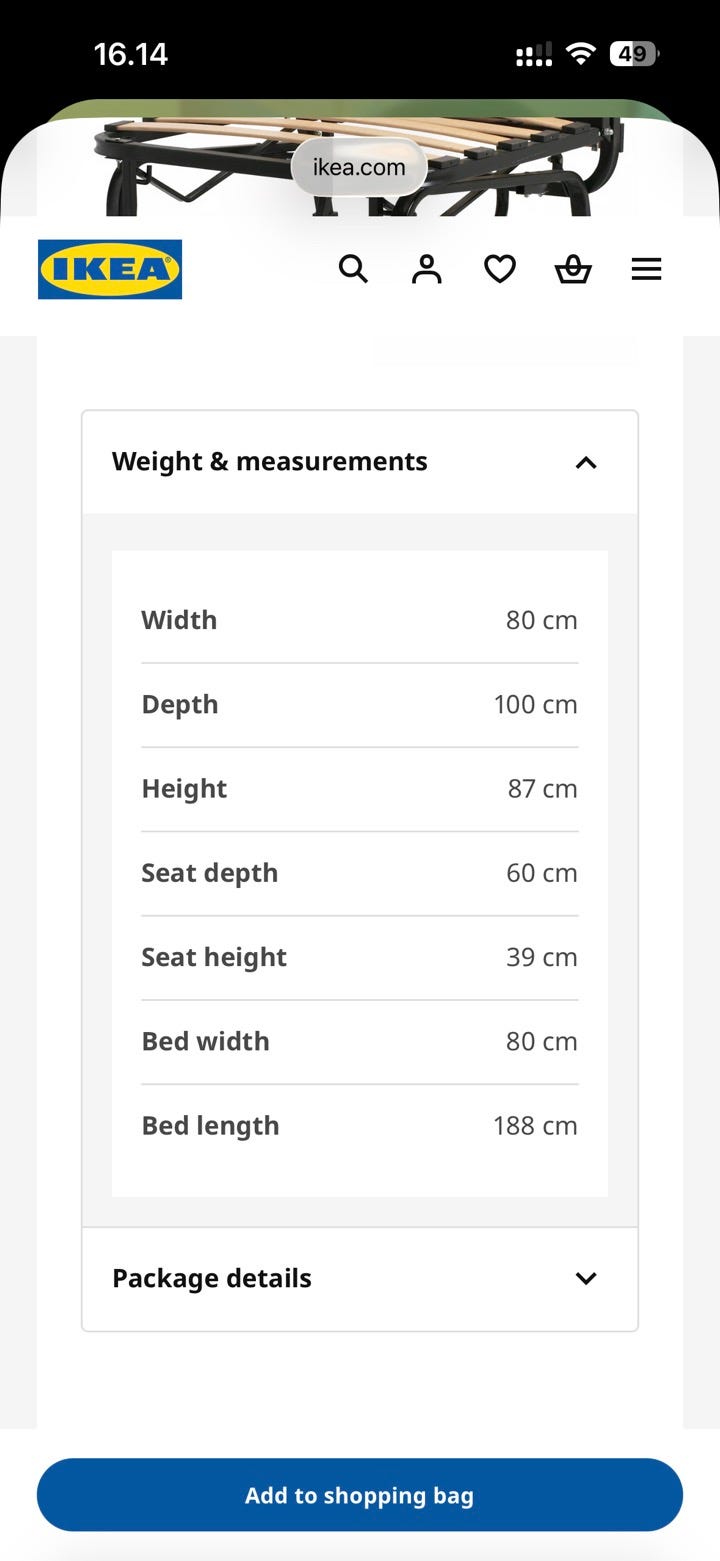Open the shopping basket icon
The width and height of the screenshot is (720, 1561).
[573, 269]
